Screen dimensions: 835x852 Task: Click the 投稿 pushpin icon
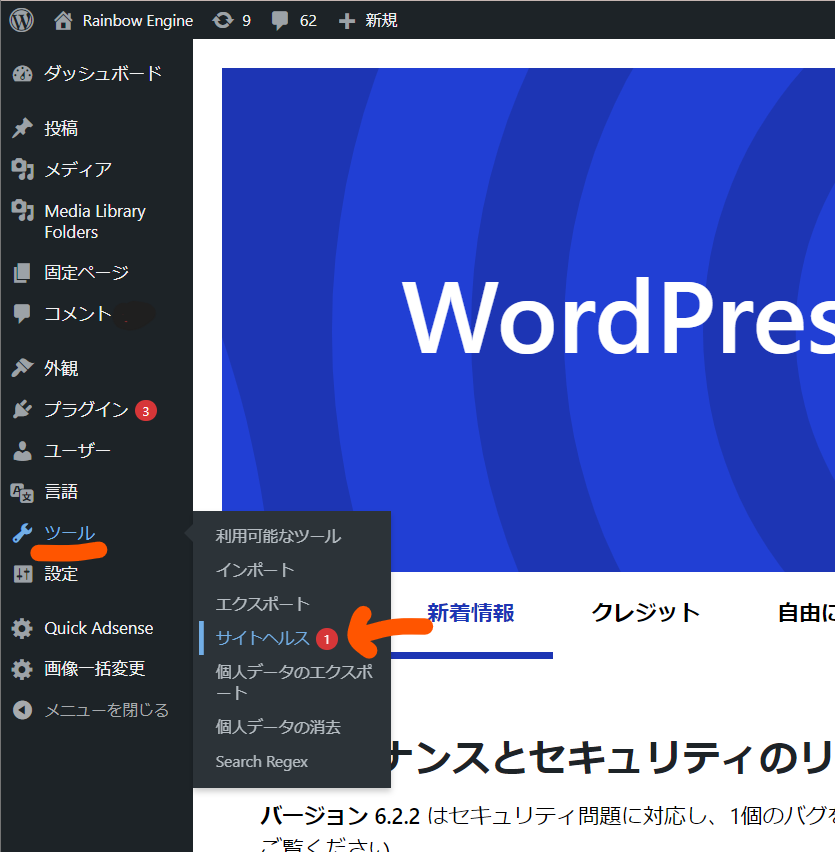[22, 128]
